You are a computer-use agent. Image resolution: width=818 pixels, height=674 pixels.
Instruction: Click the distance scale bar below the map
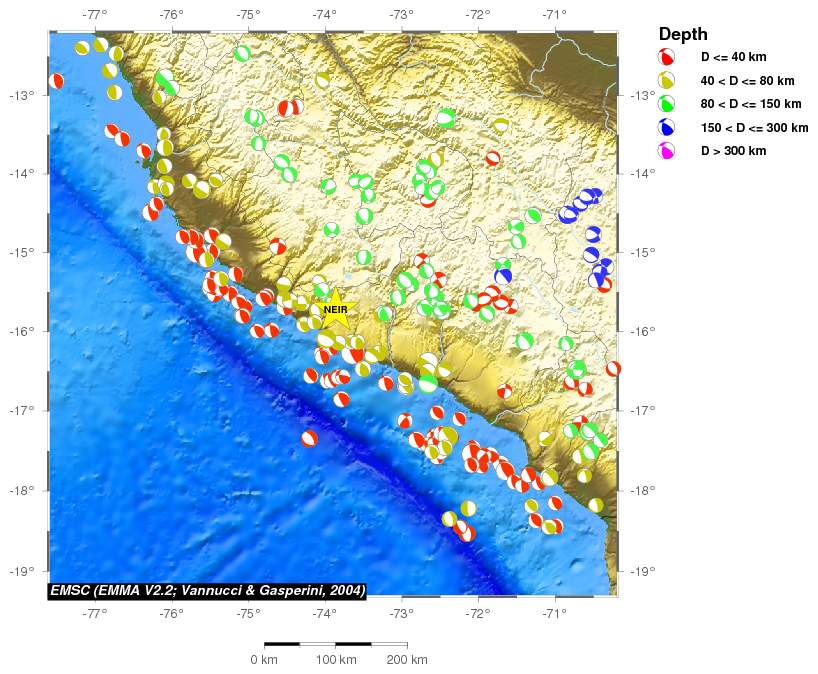[335, 645]
